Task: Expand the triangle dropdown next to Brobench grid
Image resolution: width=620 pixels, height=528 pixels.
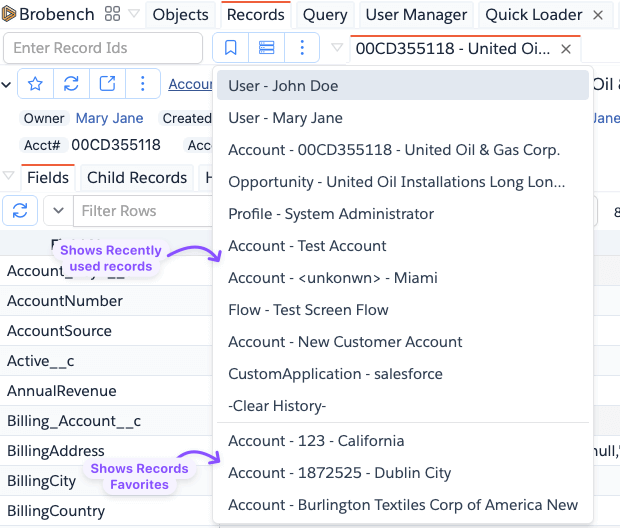Action: (x=134, y=14)
